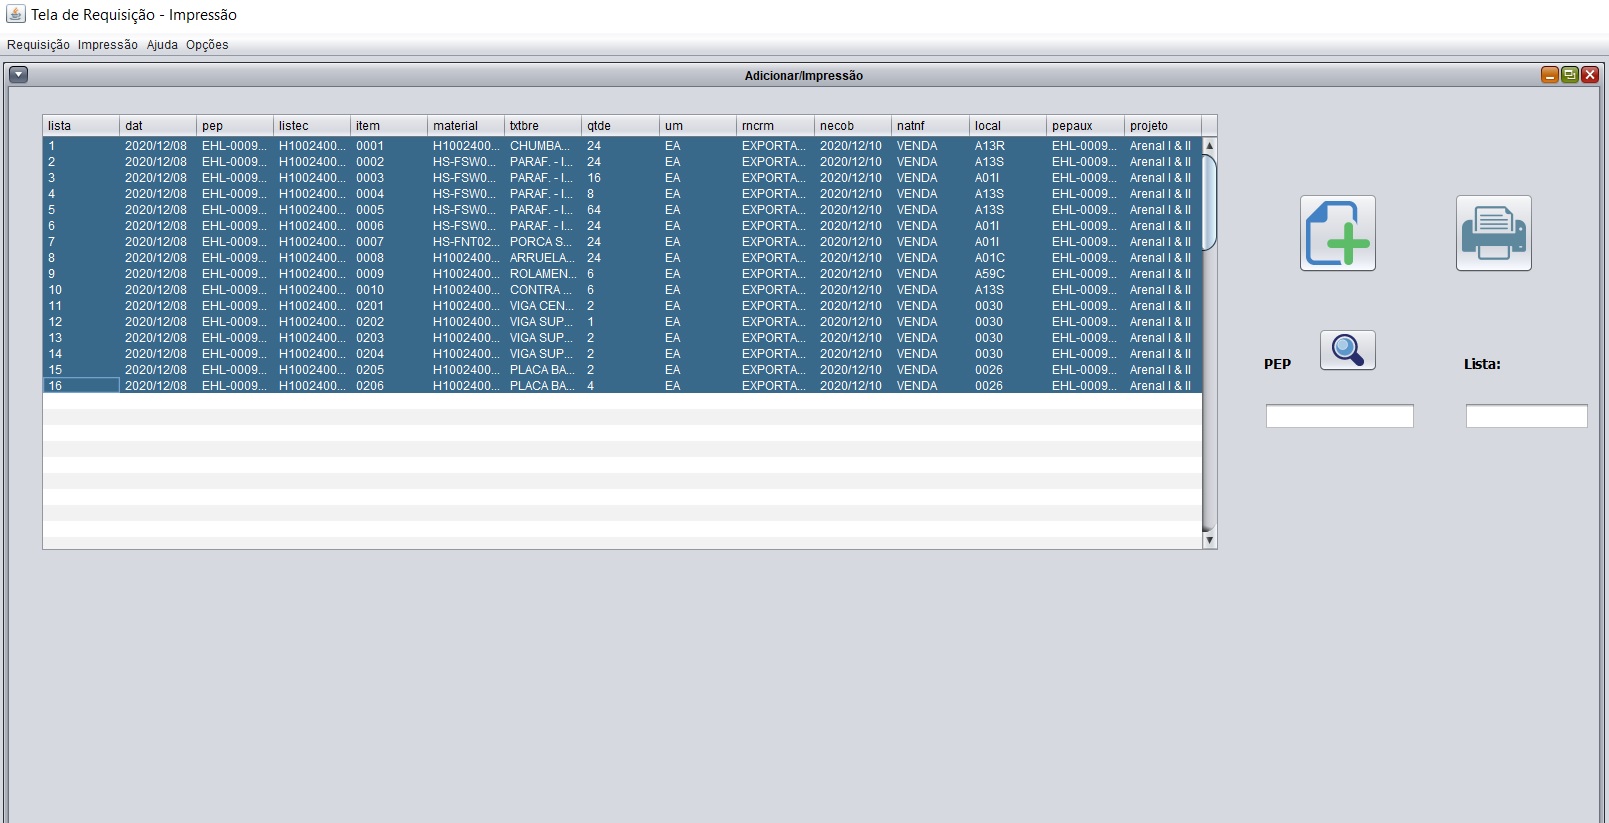Image resolution: width=1609 pixels, height=823 pixels.
Task: Select local cell 'A13R' in row 1
Action: coord(1008,146)
